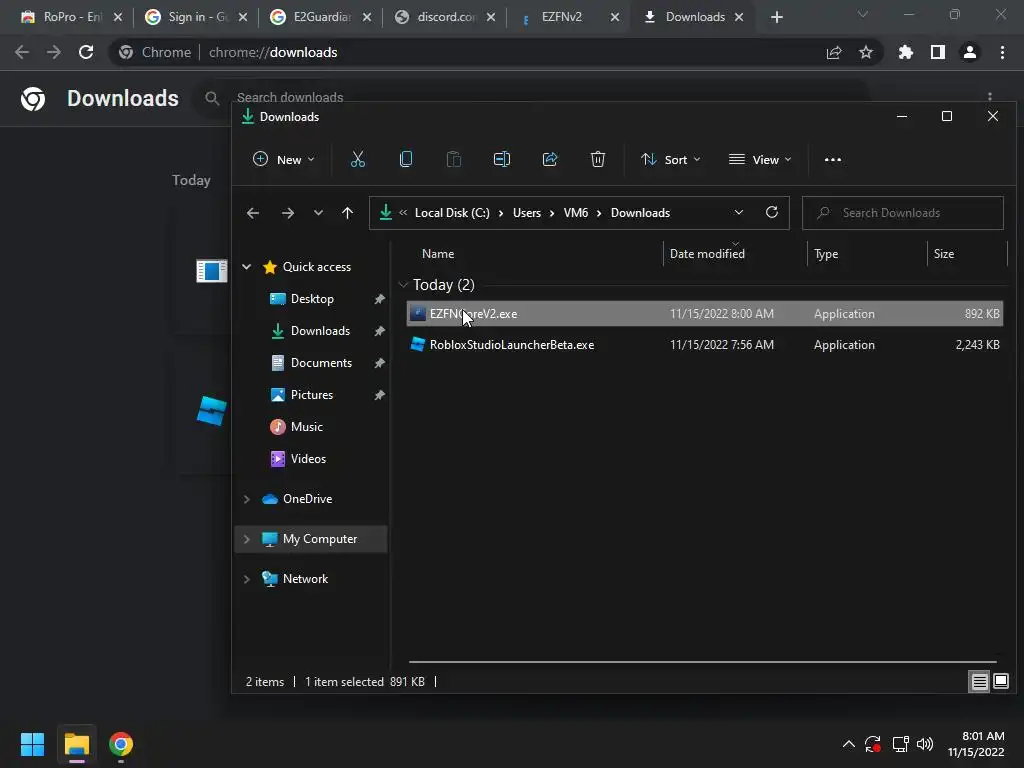Open volume control in system tray
Viewport: 1024px width, 768px height.
point(925,744)
